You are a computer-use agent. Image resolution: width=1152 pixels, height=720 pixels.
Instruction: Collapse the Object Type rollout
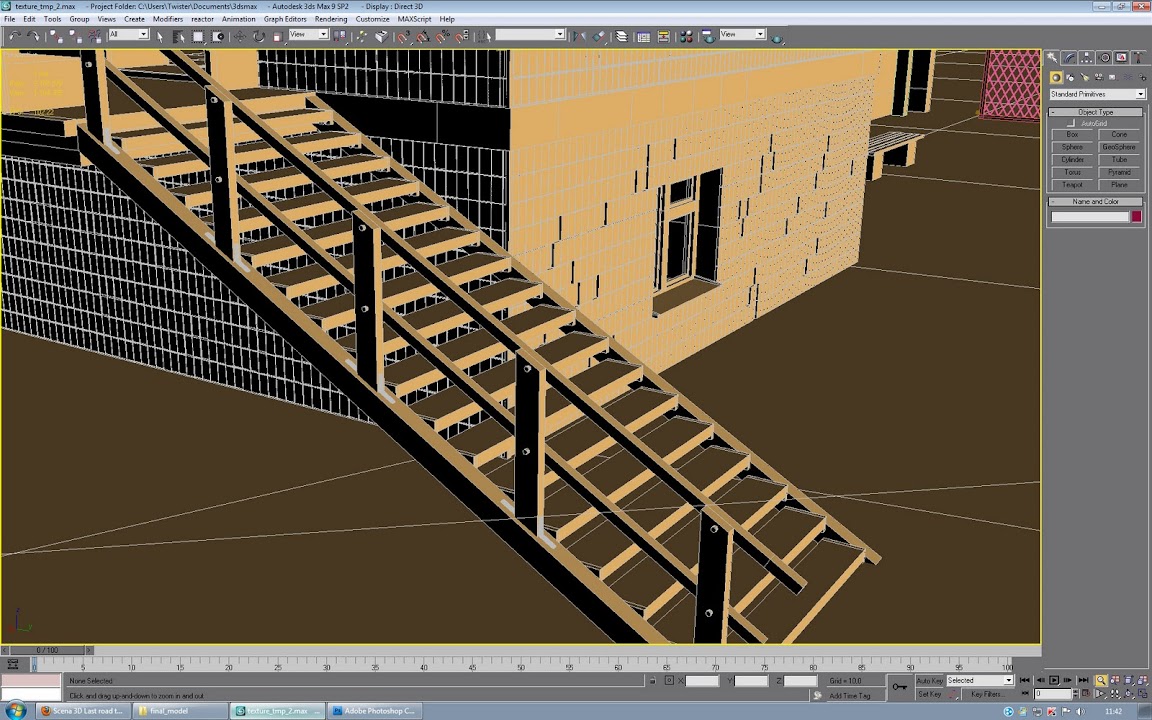click(1095, 112)
